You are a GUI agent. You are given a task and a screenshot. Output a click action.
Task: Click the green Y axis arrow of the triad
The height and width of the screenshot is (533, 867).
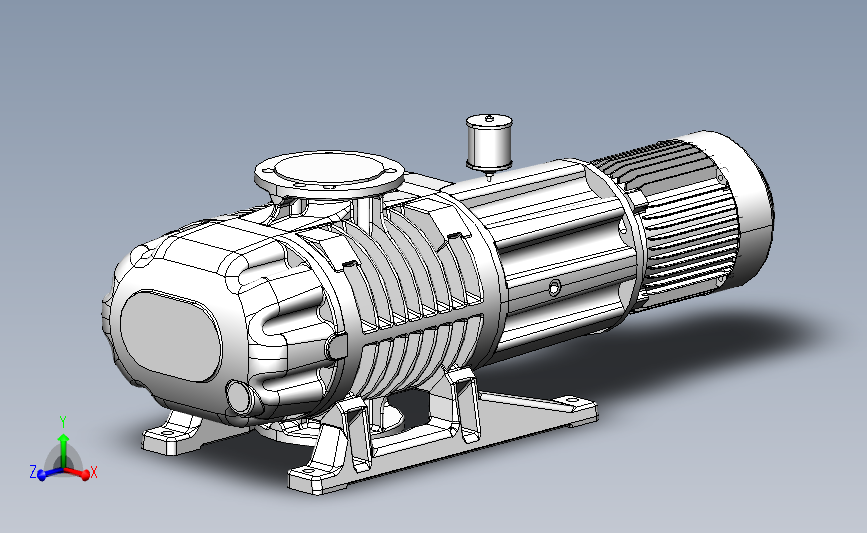tap(64, 451)
